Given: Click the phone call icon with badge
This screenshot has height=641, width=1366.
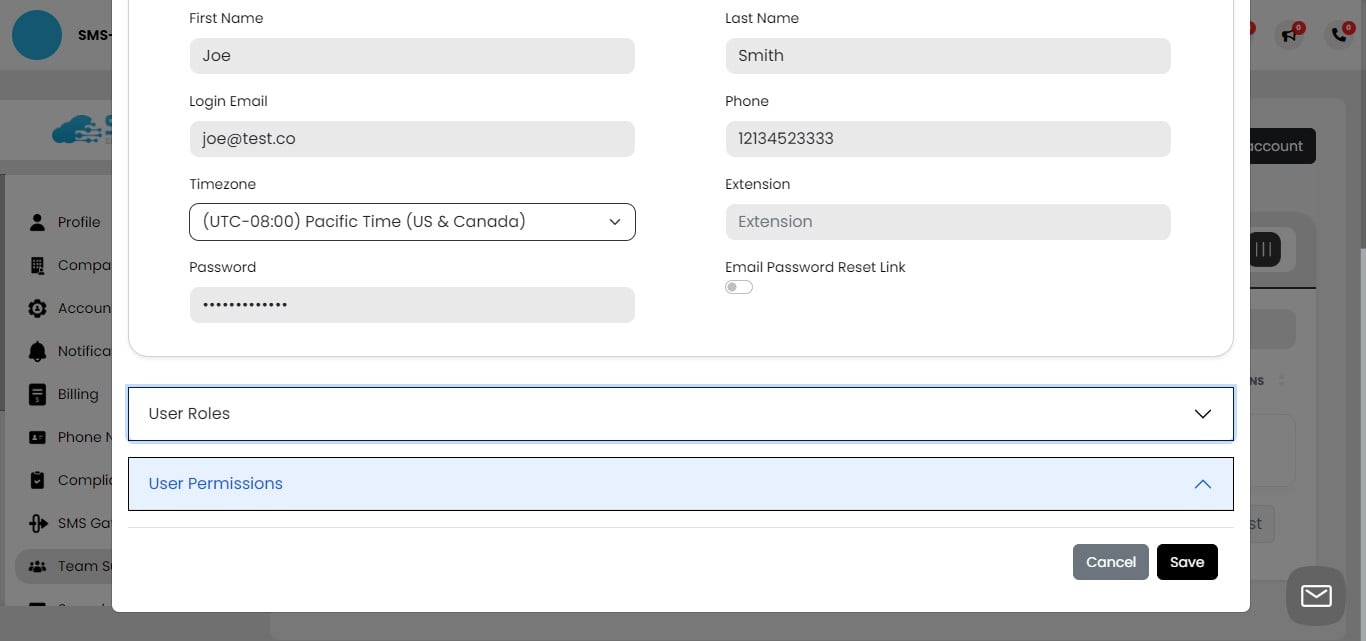Looking at the screenshot, I should click(1338, 35).
